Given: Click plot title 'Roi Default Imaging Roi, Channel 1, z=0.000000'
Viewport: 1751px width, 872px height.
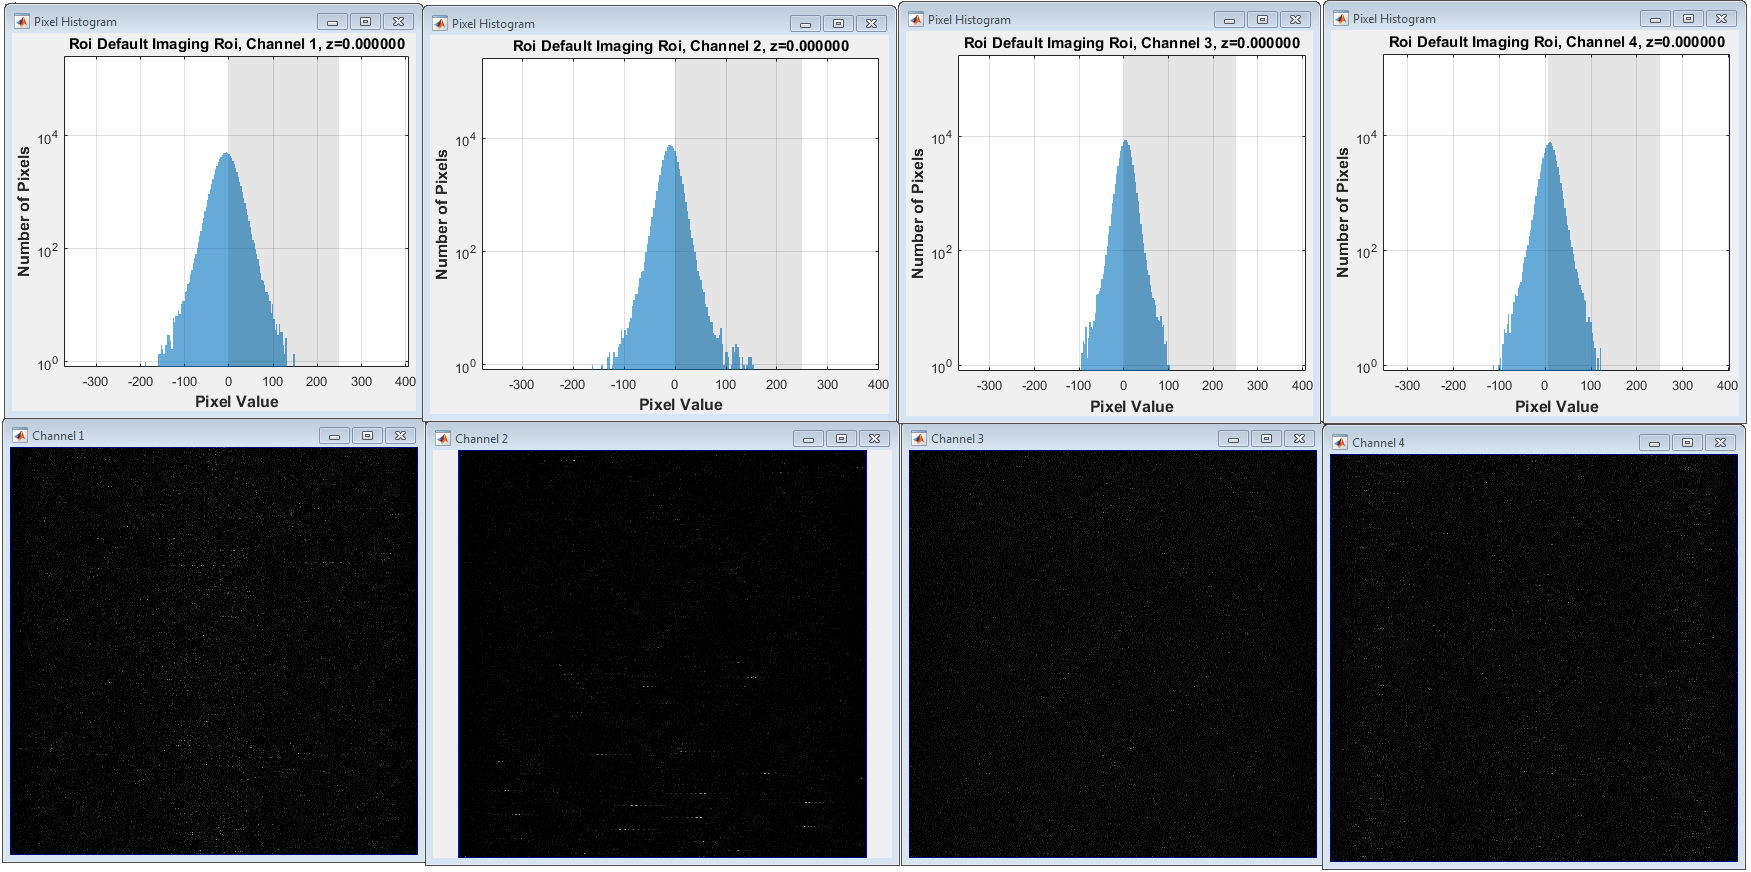Looking at the screenshot, I should [x=237, y=44].
